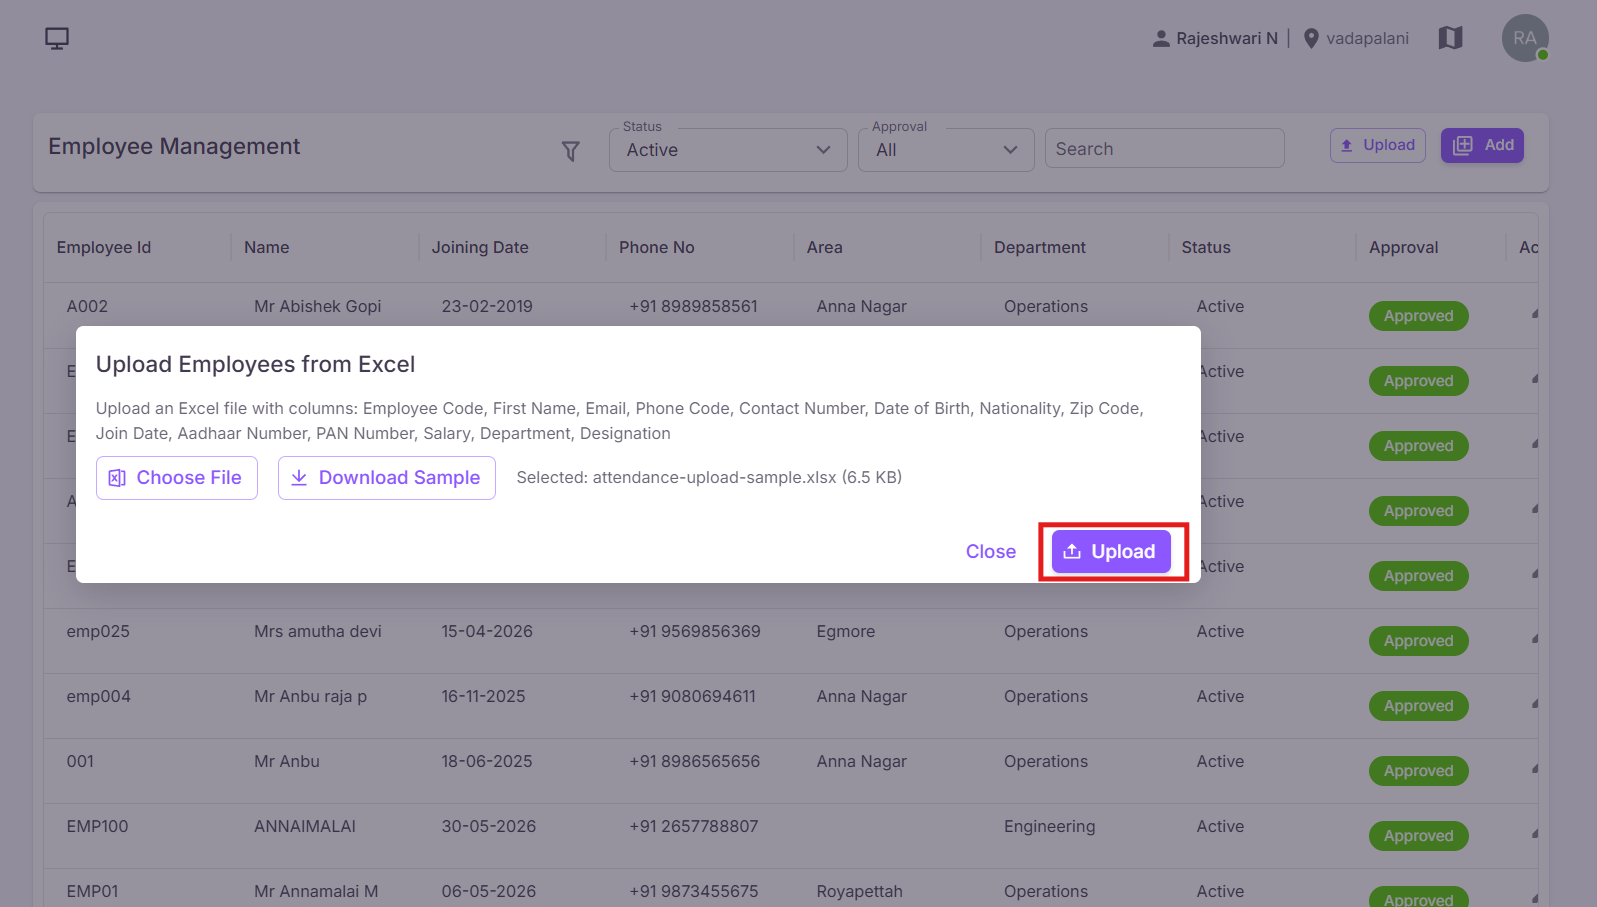Screen dimensions: 1597x907
Task: Click the header Upload button
Action: 1378,145
